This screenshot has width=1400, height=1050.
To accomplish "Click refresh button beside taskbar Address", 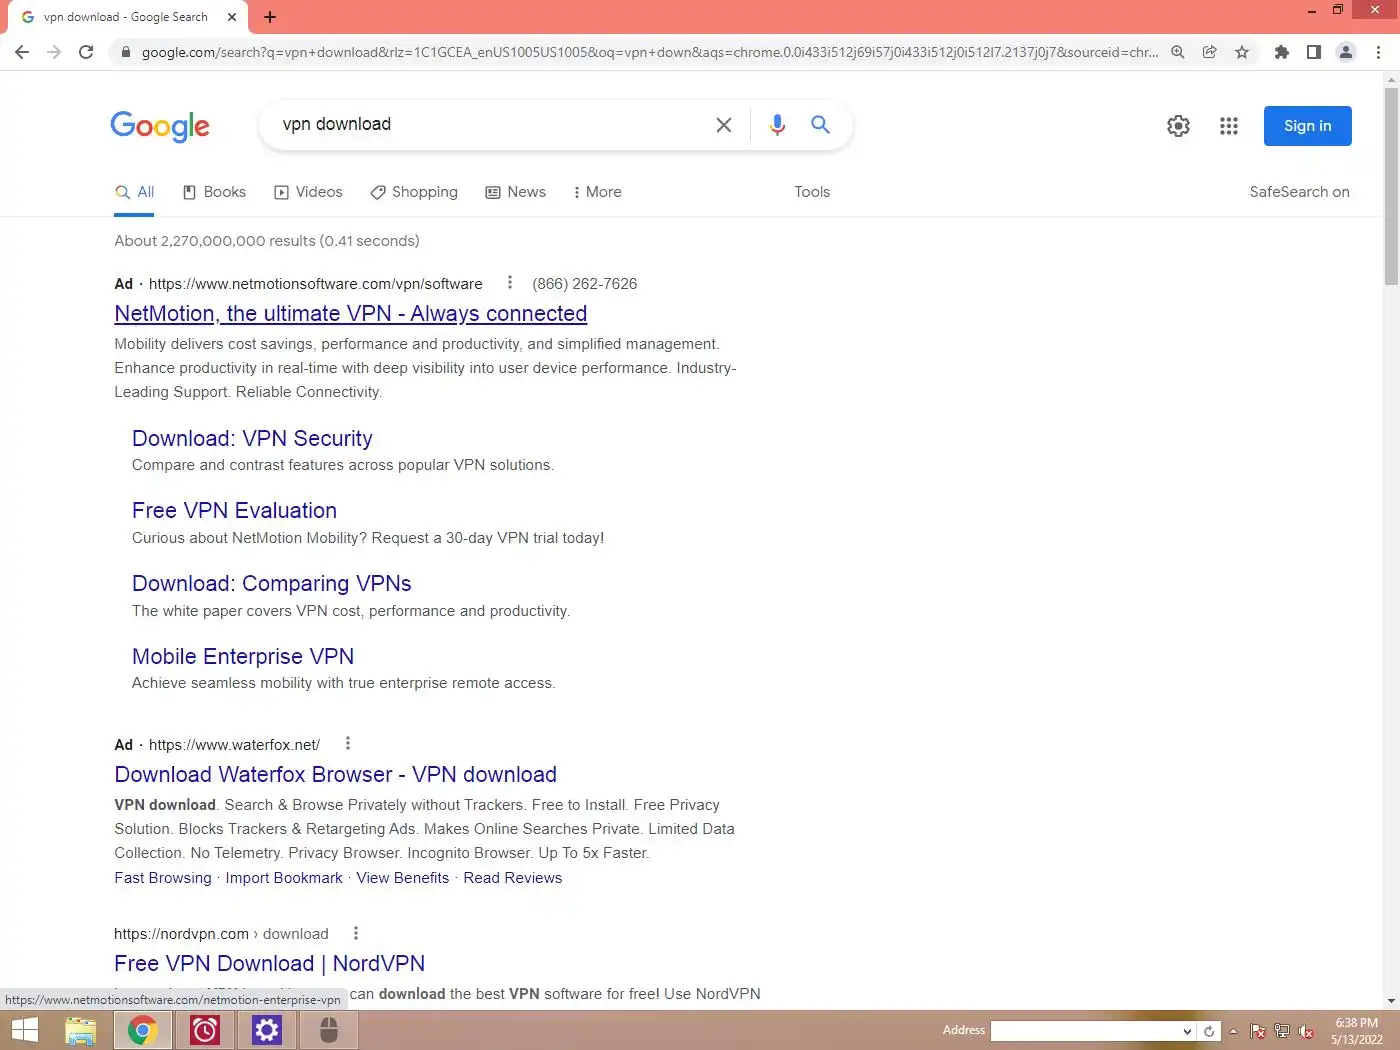I will pyautogui.click(x=1209, y=1031).
